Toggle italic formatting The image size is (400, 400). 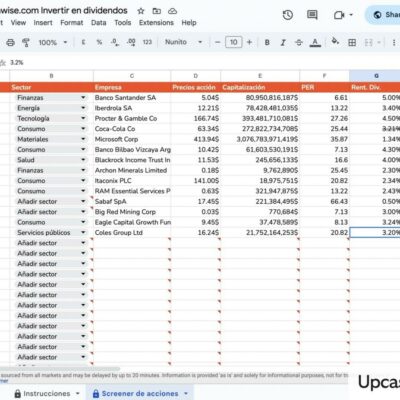(x=283, y=42)
